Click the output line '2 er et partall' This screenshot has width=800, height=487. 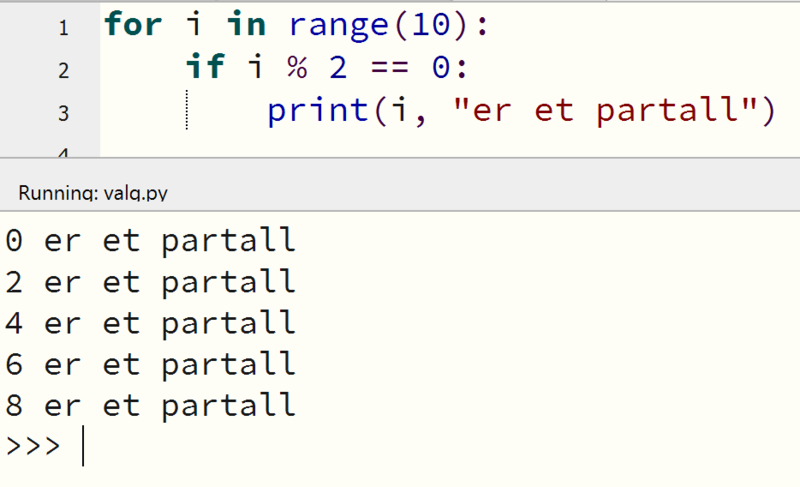click(x=150, y=282)
